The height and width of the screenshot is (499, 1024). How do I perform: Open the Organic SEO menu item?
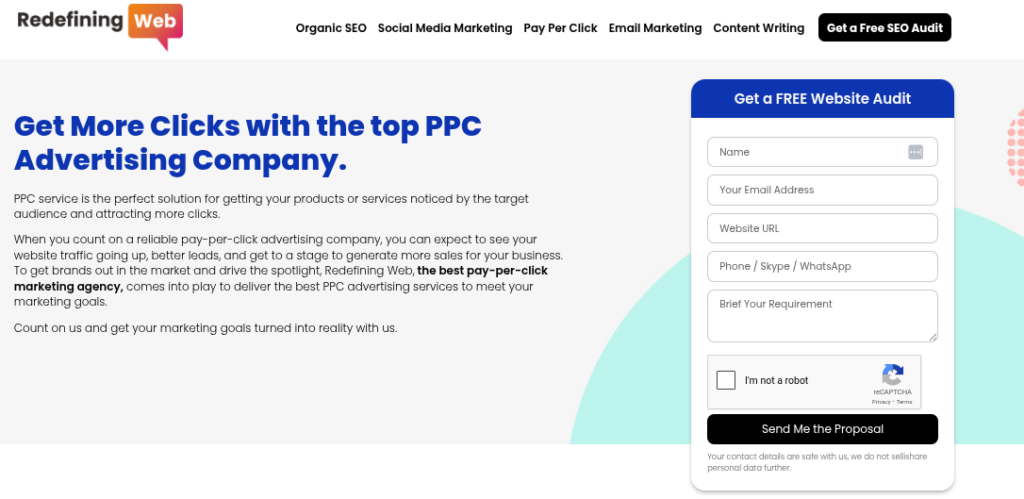(331, 28)
